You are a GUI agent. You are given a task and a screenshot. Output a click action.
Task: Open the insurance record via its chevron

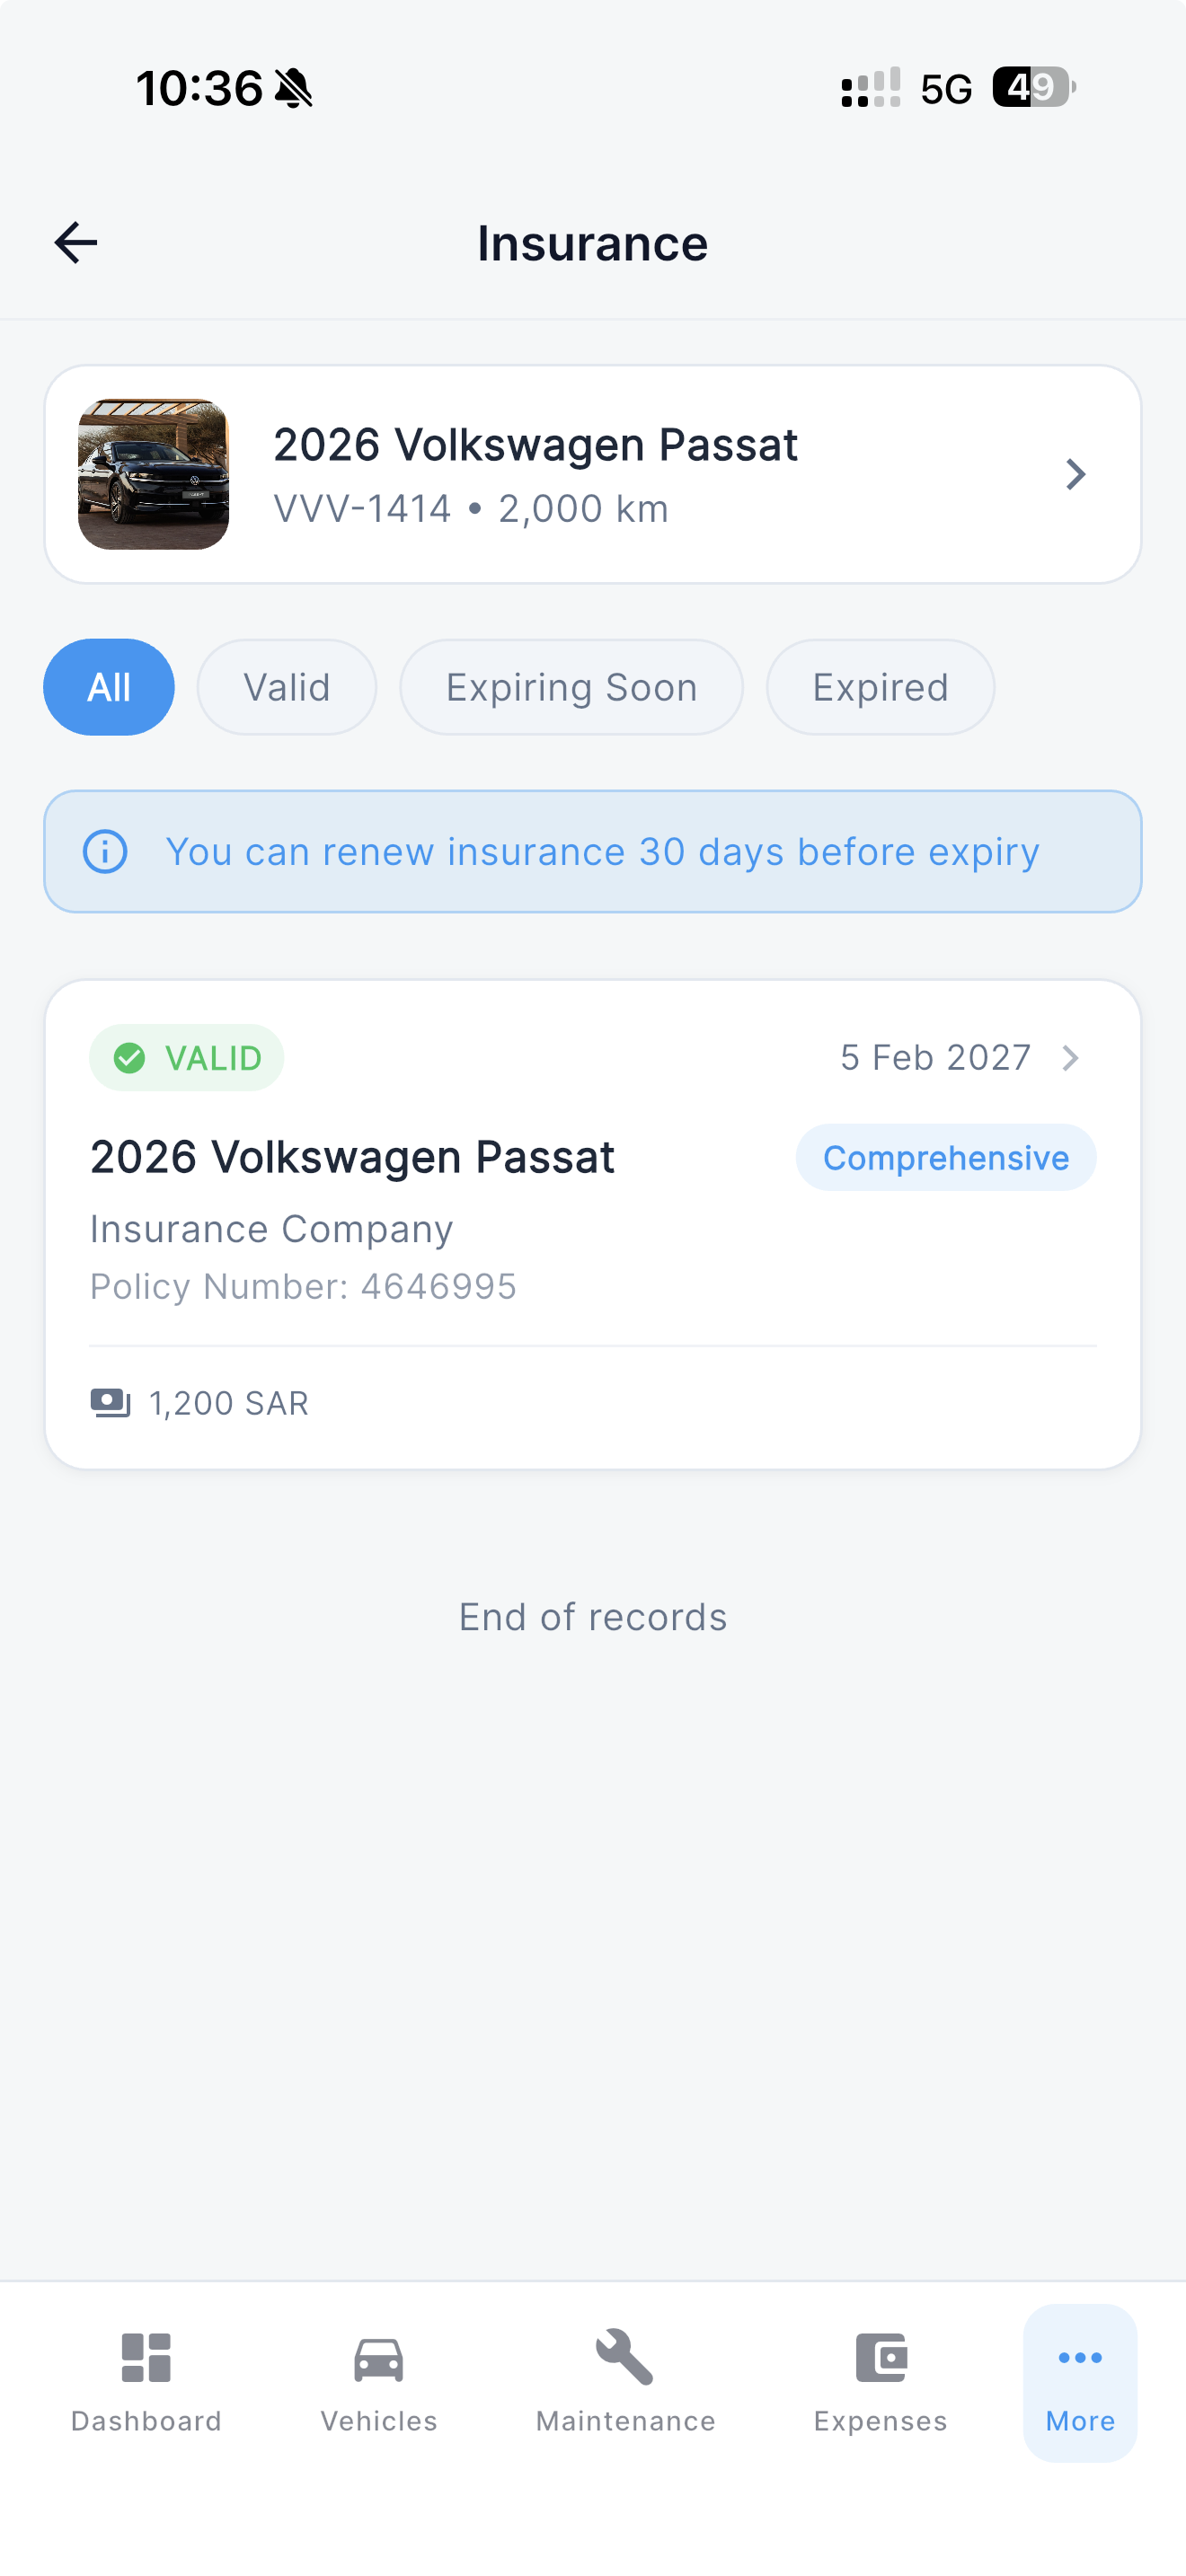[x=1071, y=1057]
